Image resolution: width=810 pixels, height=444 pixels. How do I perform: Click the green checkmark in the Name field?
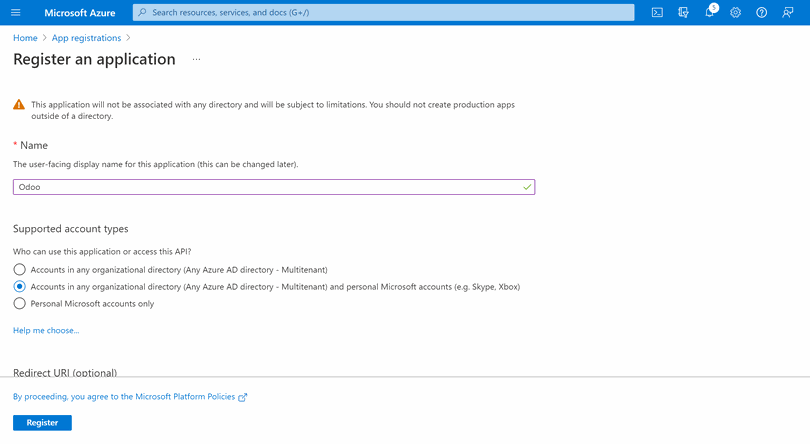pyautogui.click(x=527, y=187)
